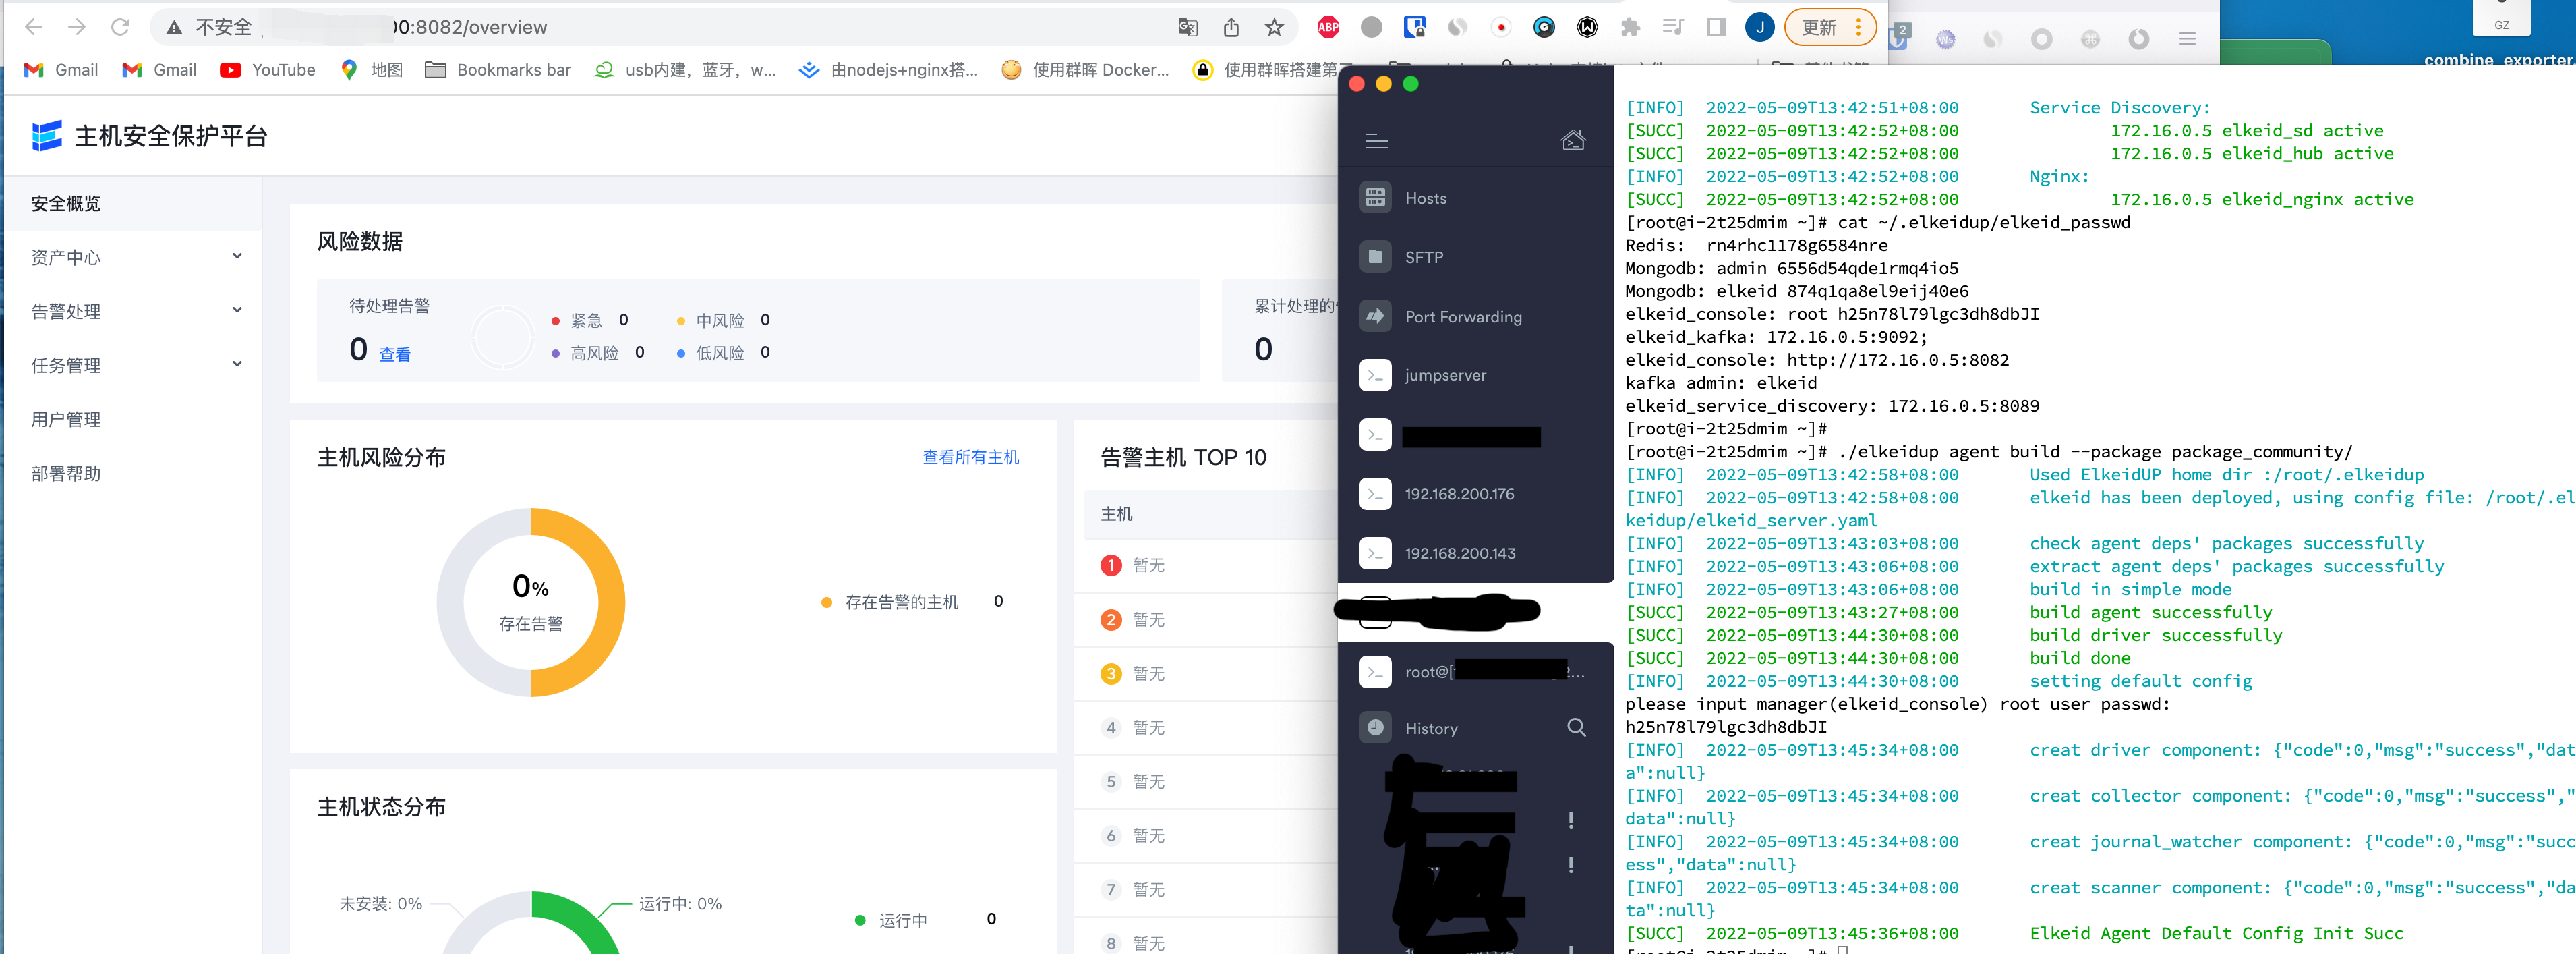Bookmark this page with the star icon
Screen dimensions: 2576x954
(1275, 27)
